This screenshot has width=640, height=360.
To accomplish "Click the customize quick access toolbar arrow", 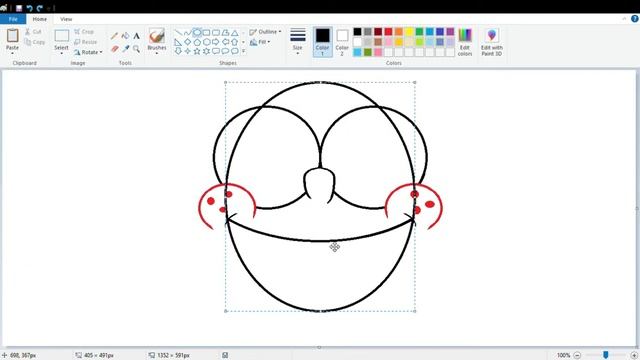I will 49,8.
